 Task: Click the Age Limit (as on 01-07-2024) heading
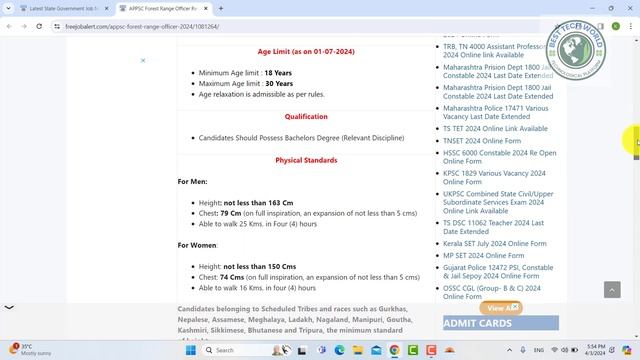pyautogui.click(x=306, y=51)
